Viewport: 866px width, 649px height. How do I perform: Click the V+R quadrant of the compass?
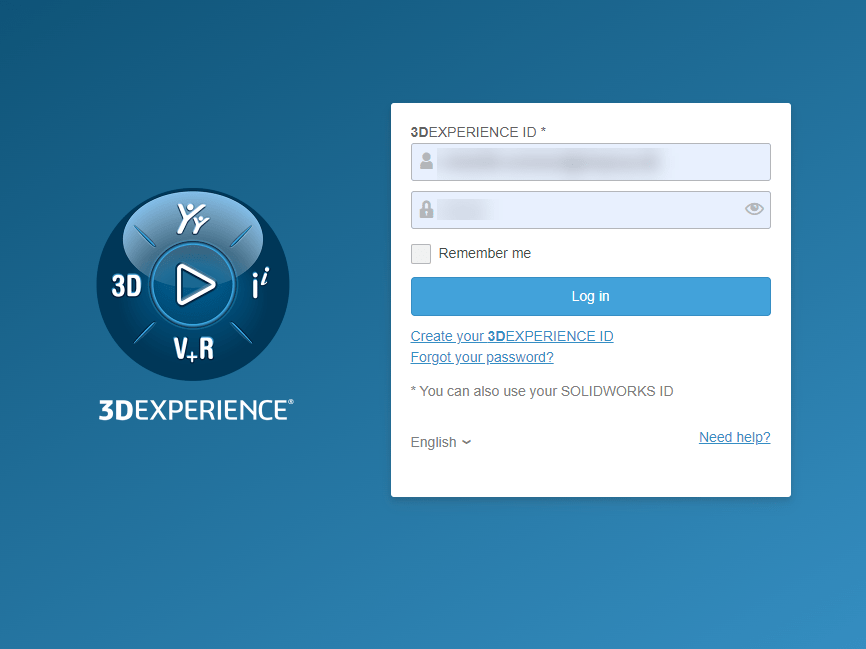click(193, 349)
